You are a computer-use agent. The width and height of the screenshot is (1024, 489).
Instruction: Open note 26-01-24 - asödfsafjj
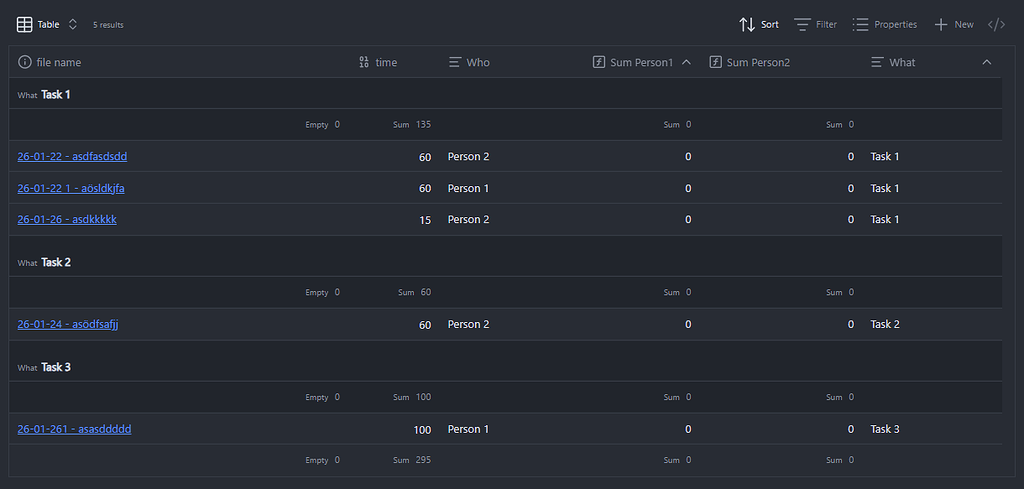coord(67,324)
